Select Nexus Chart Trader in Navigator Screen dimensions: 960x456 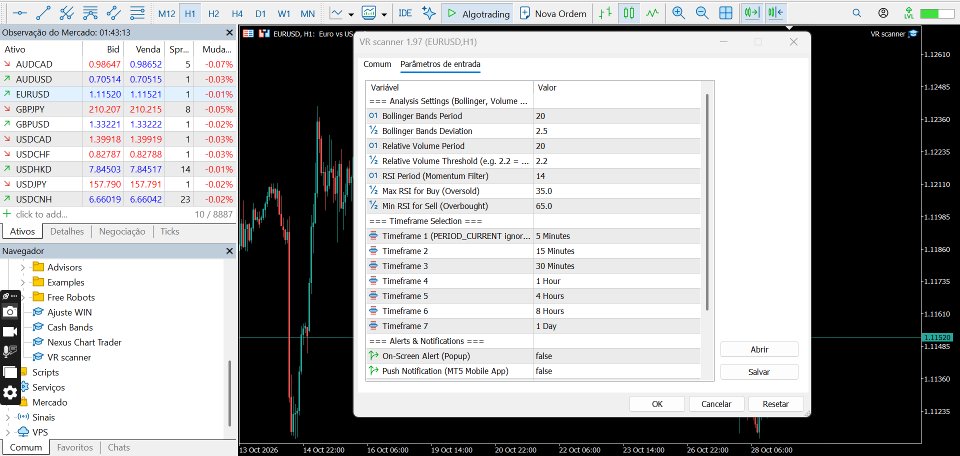pyautogui.click(x=84, y=342)
